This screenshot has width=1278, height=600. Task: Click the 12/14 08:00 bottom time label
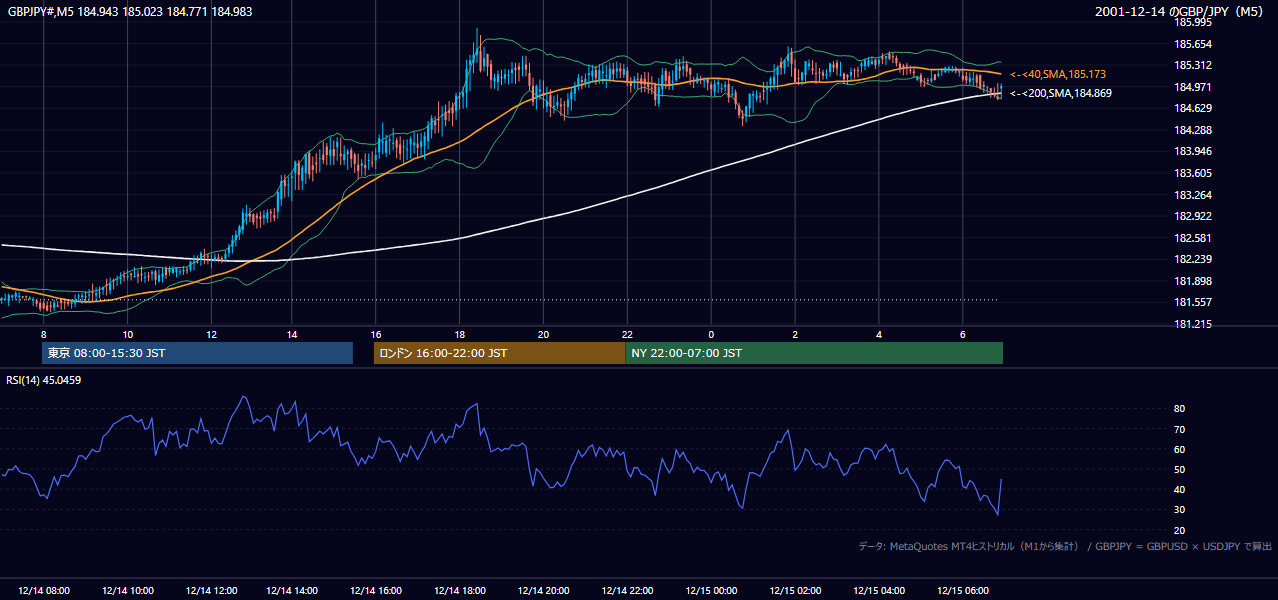[x=44, y=591]
